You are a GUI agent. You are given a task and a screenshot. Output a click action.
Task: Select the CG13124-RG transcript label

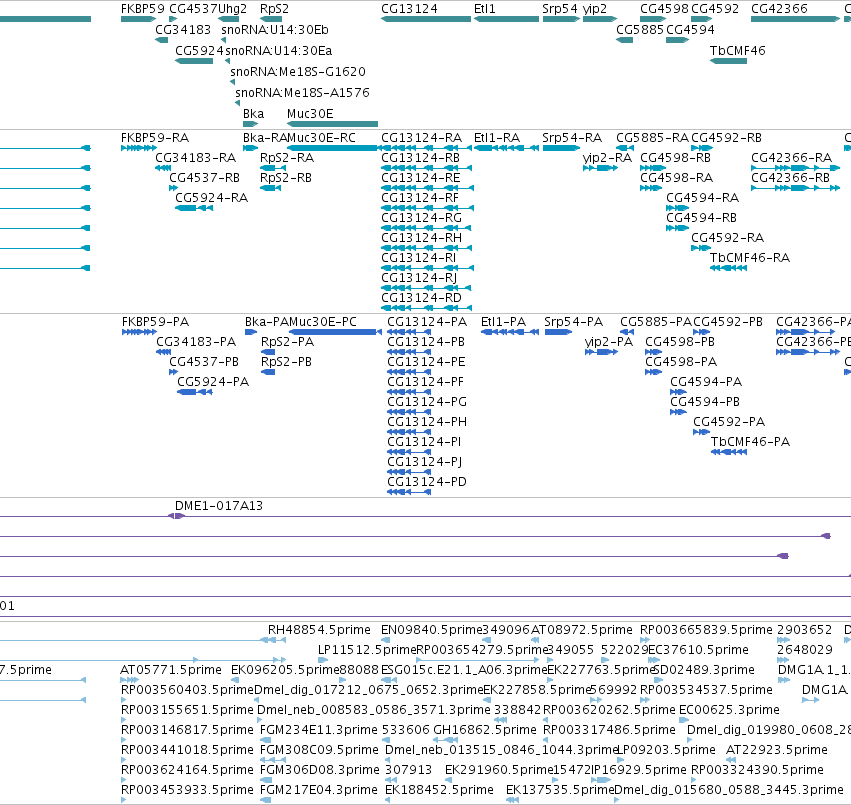[x=421, y=218]
